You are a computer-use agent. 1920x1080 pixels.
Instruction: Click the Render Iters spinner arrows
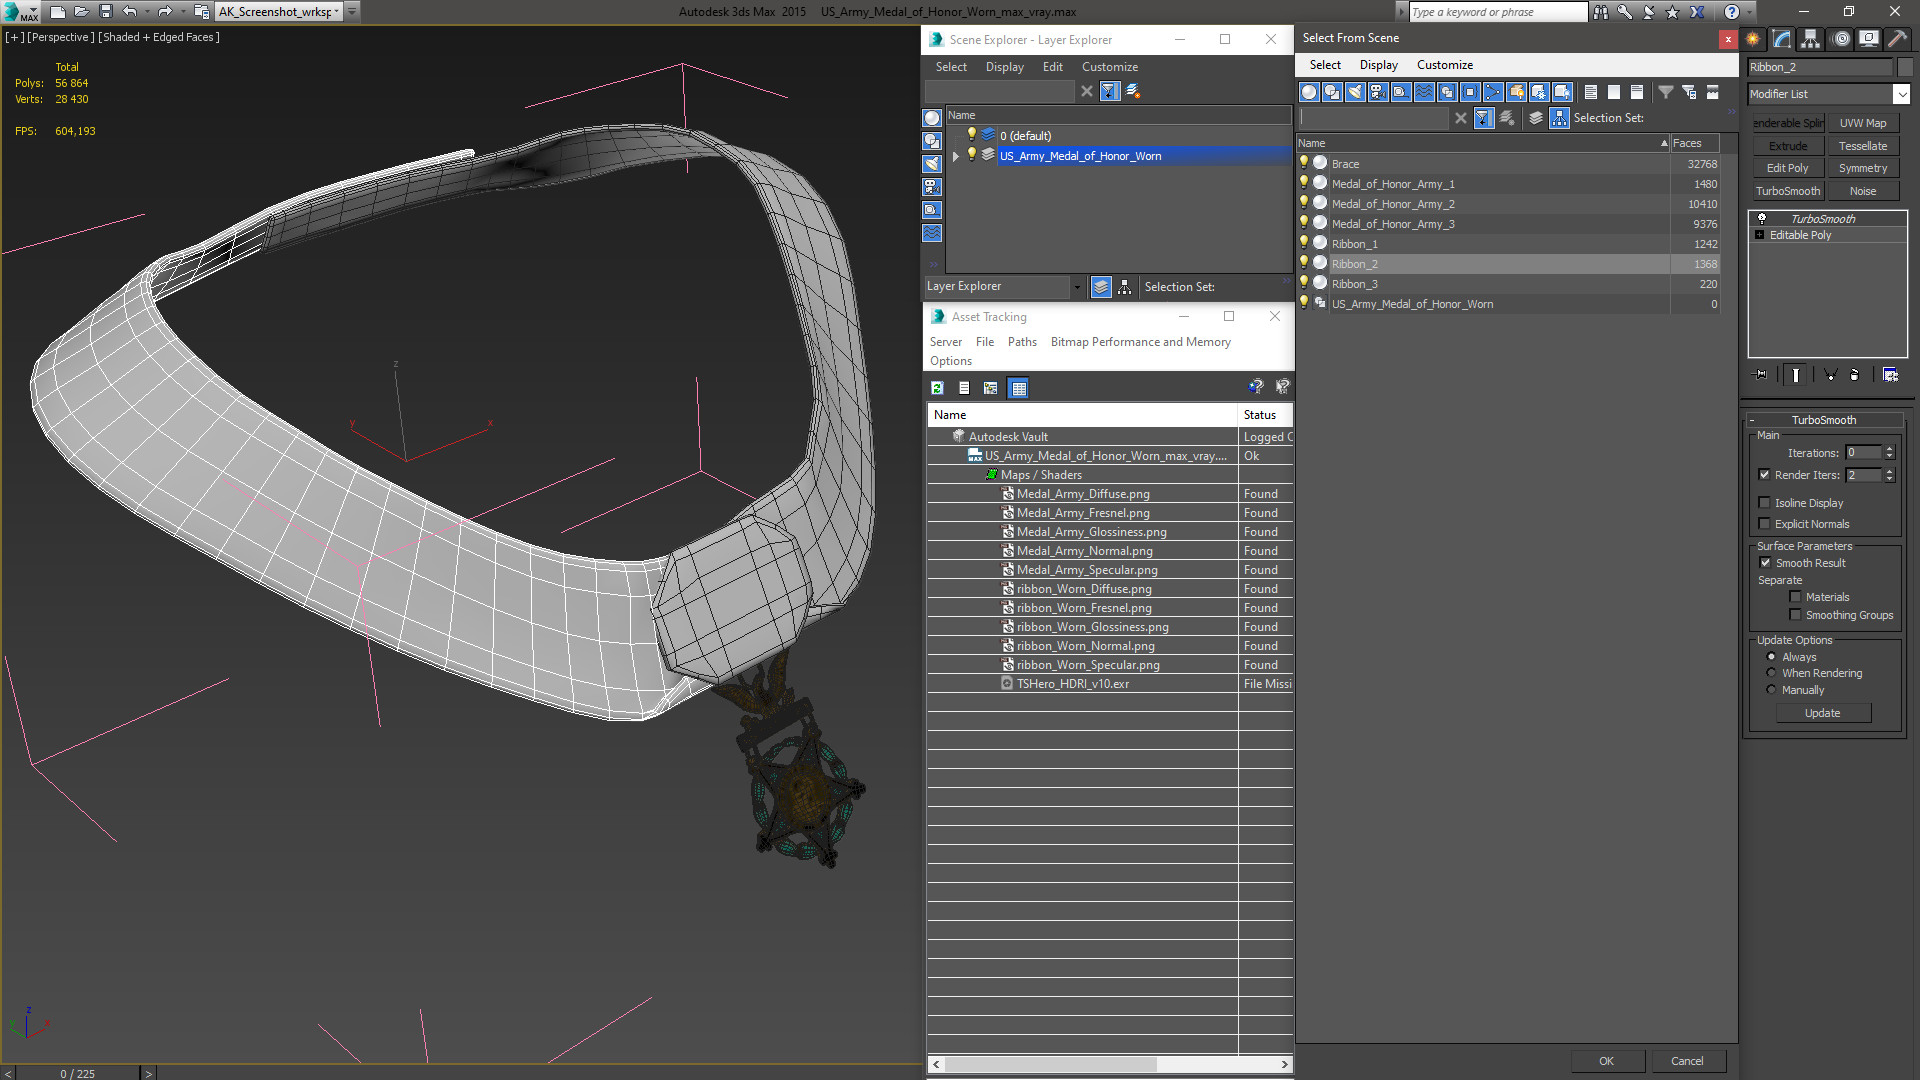1890,475
